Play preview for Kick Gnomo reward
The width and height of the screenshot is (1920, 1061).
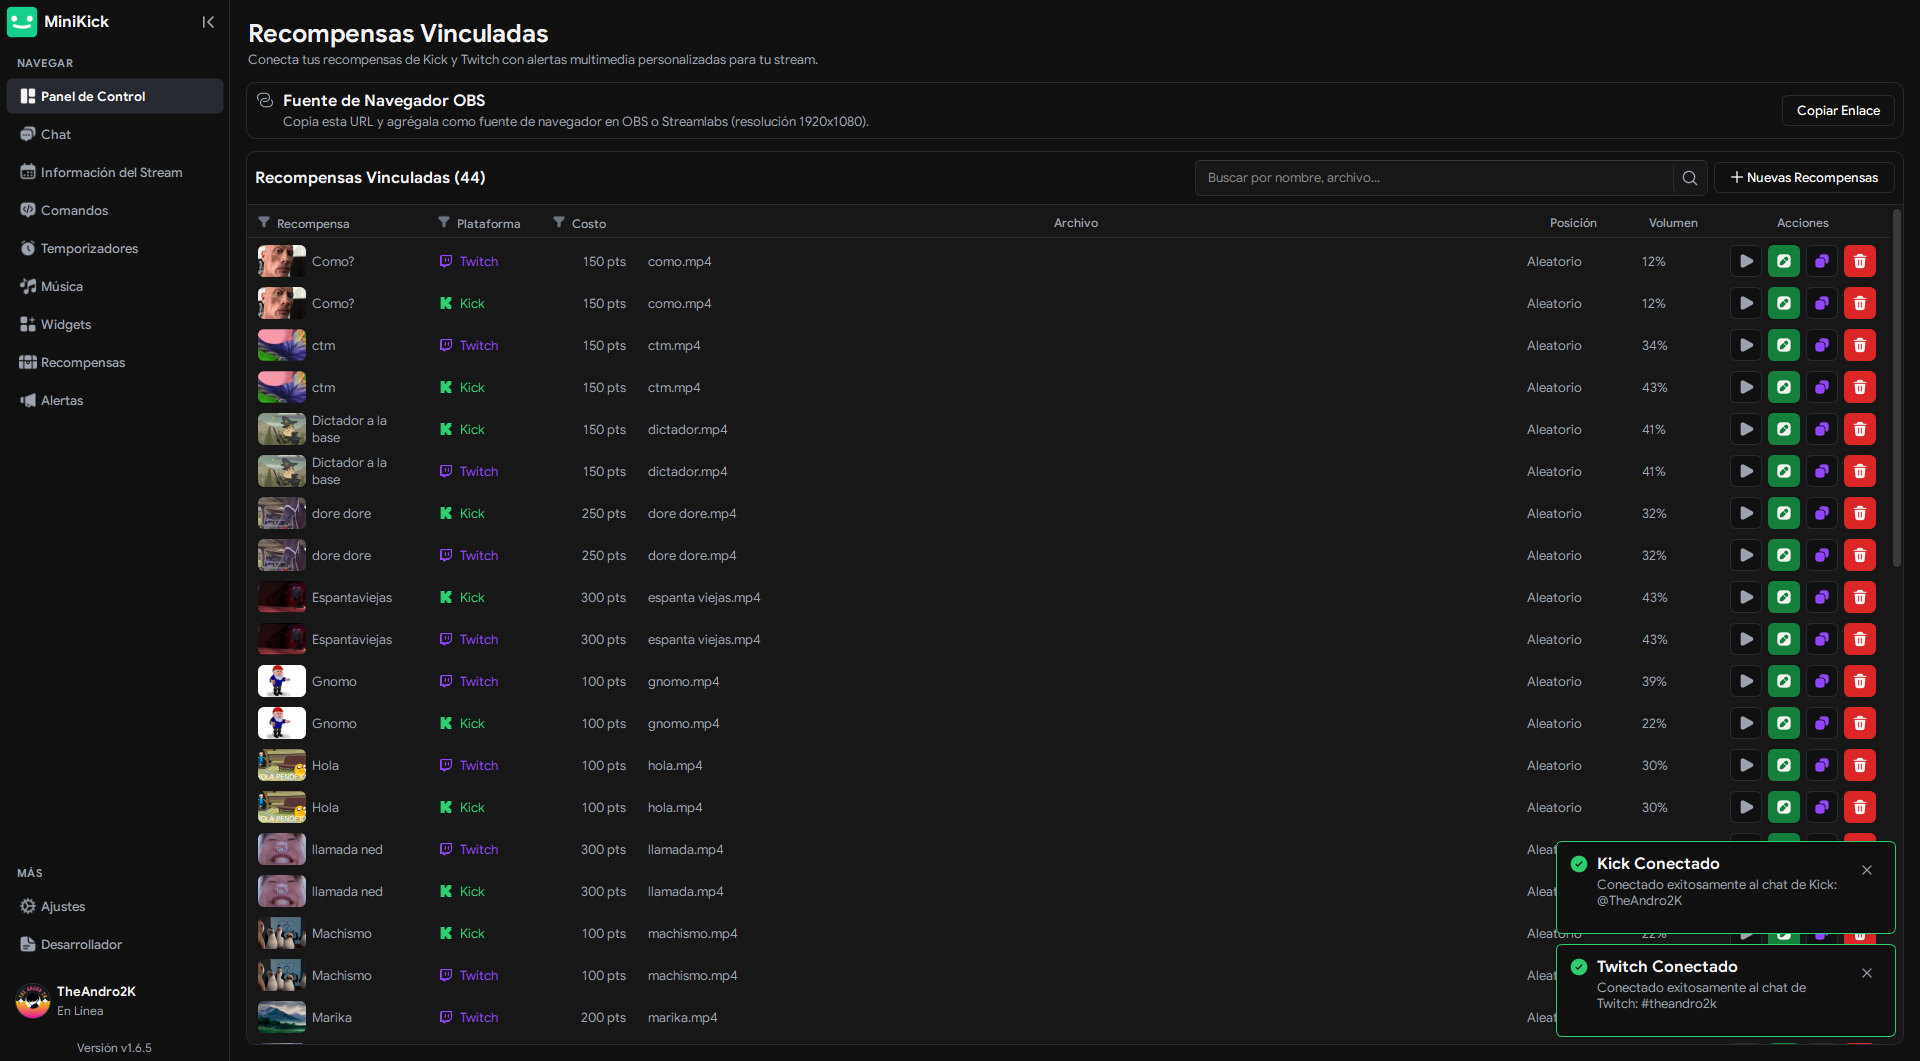1746,723
